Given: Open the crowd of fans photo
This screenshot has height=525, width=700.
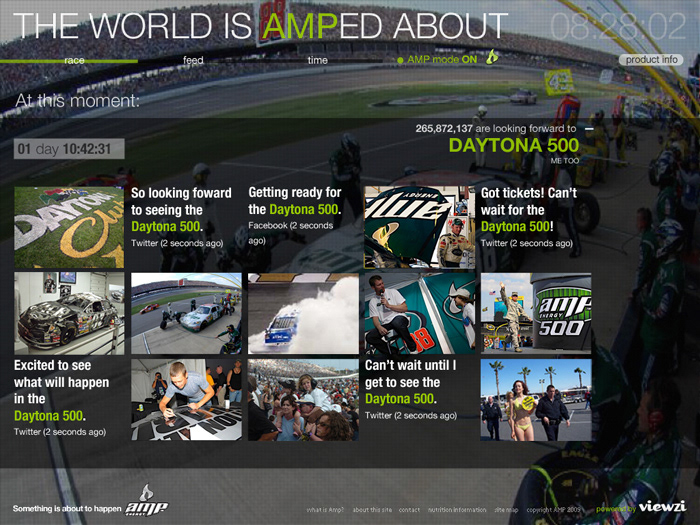Looking at the screenshot, I should click(x=303, y=400).
